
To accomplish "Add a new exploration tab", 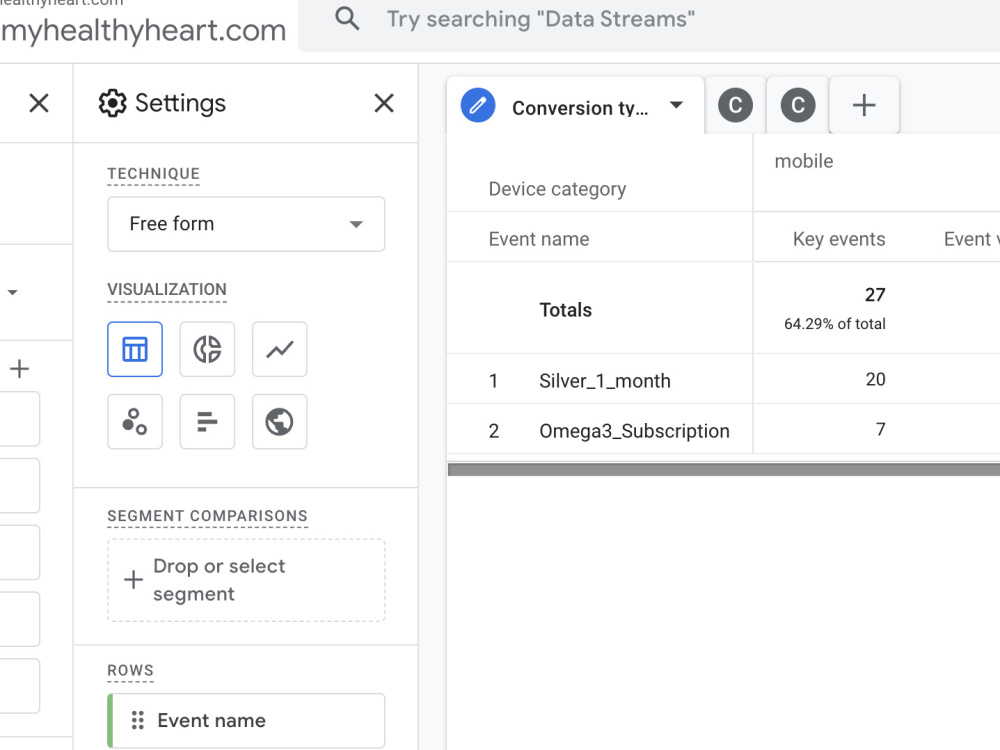I will [x=864, y=105].
